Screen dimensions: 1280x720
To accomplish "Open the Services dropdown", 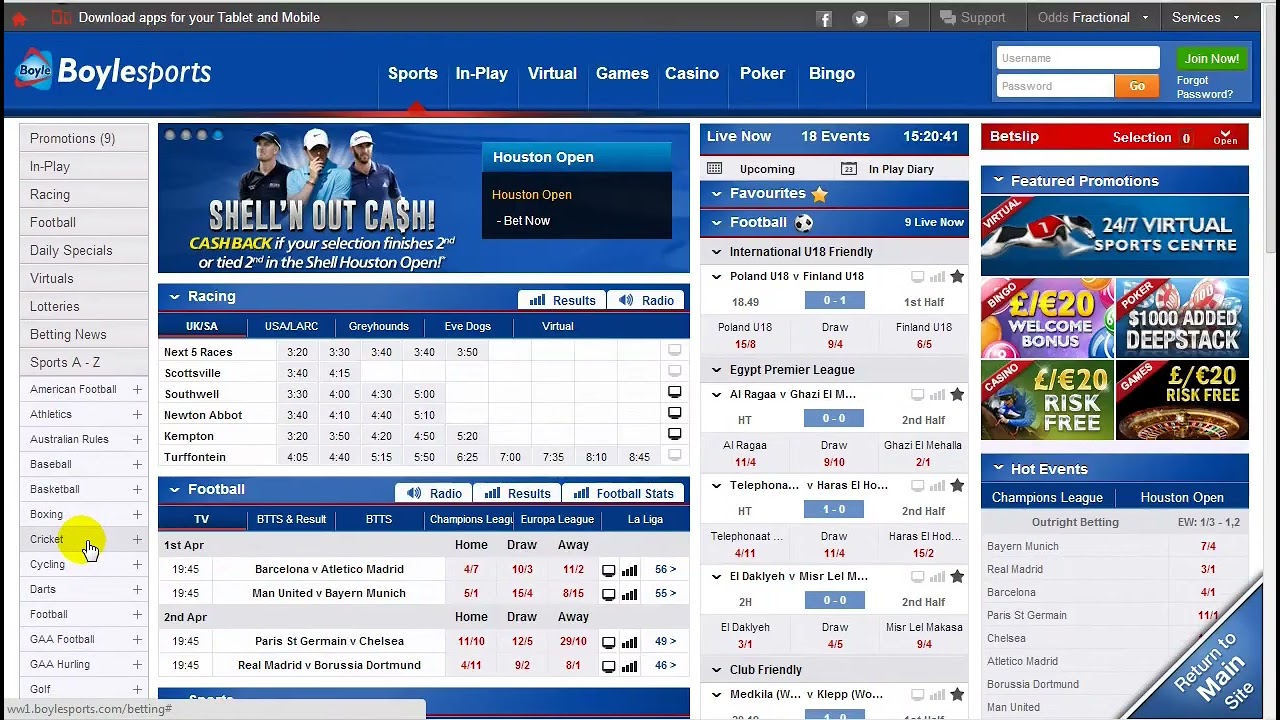I will point(1205,18).
